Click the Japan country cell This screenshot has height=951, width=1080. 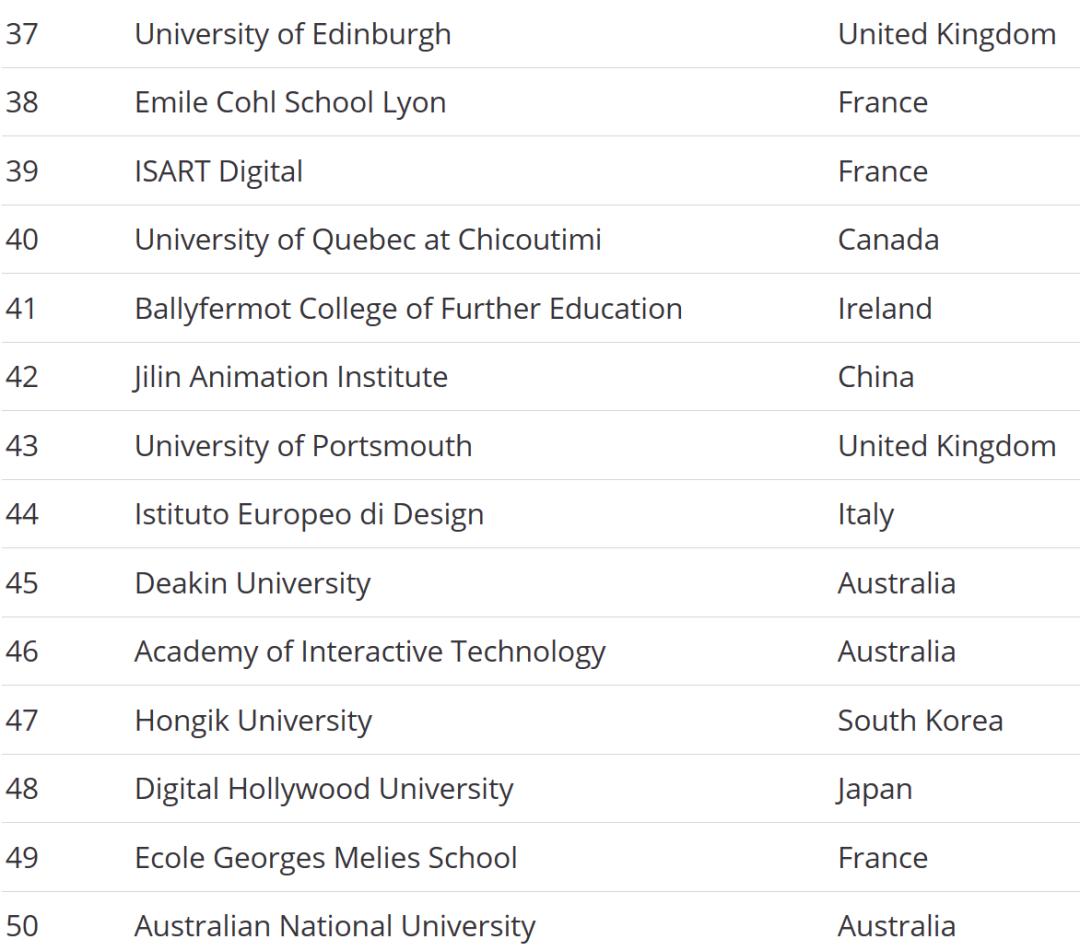[x=874, y=789]
